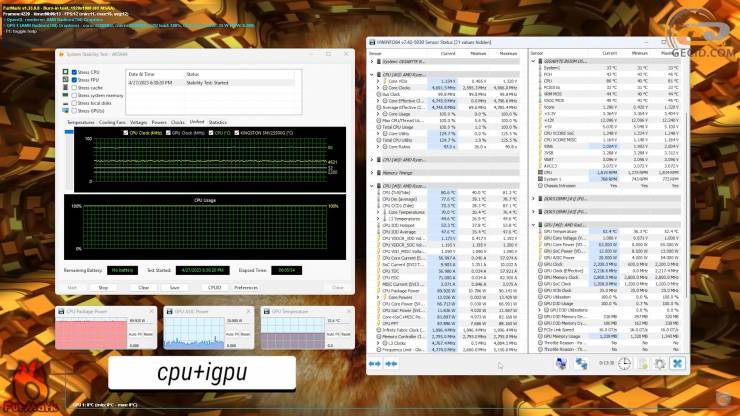Viewport: 740px width, 416px height.
Task: Click HWiNFO network connection icon
Action: (x=581, y=363)
